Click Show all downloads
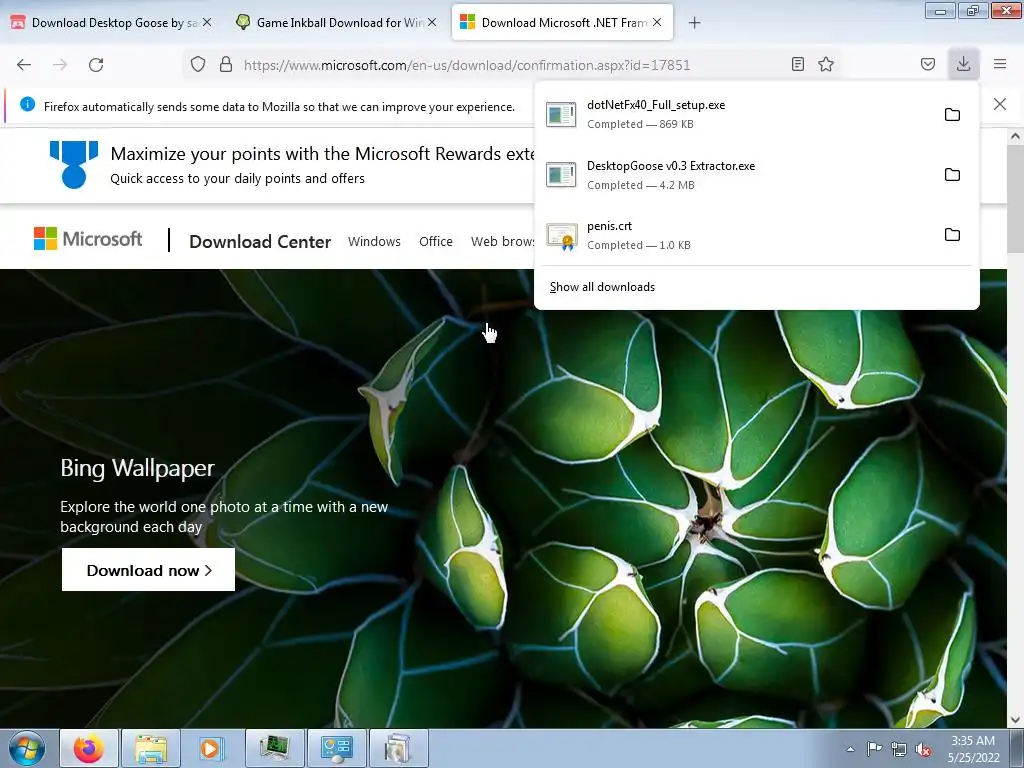Viewport: 1024px width, 768px height. coord(602,287)
